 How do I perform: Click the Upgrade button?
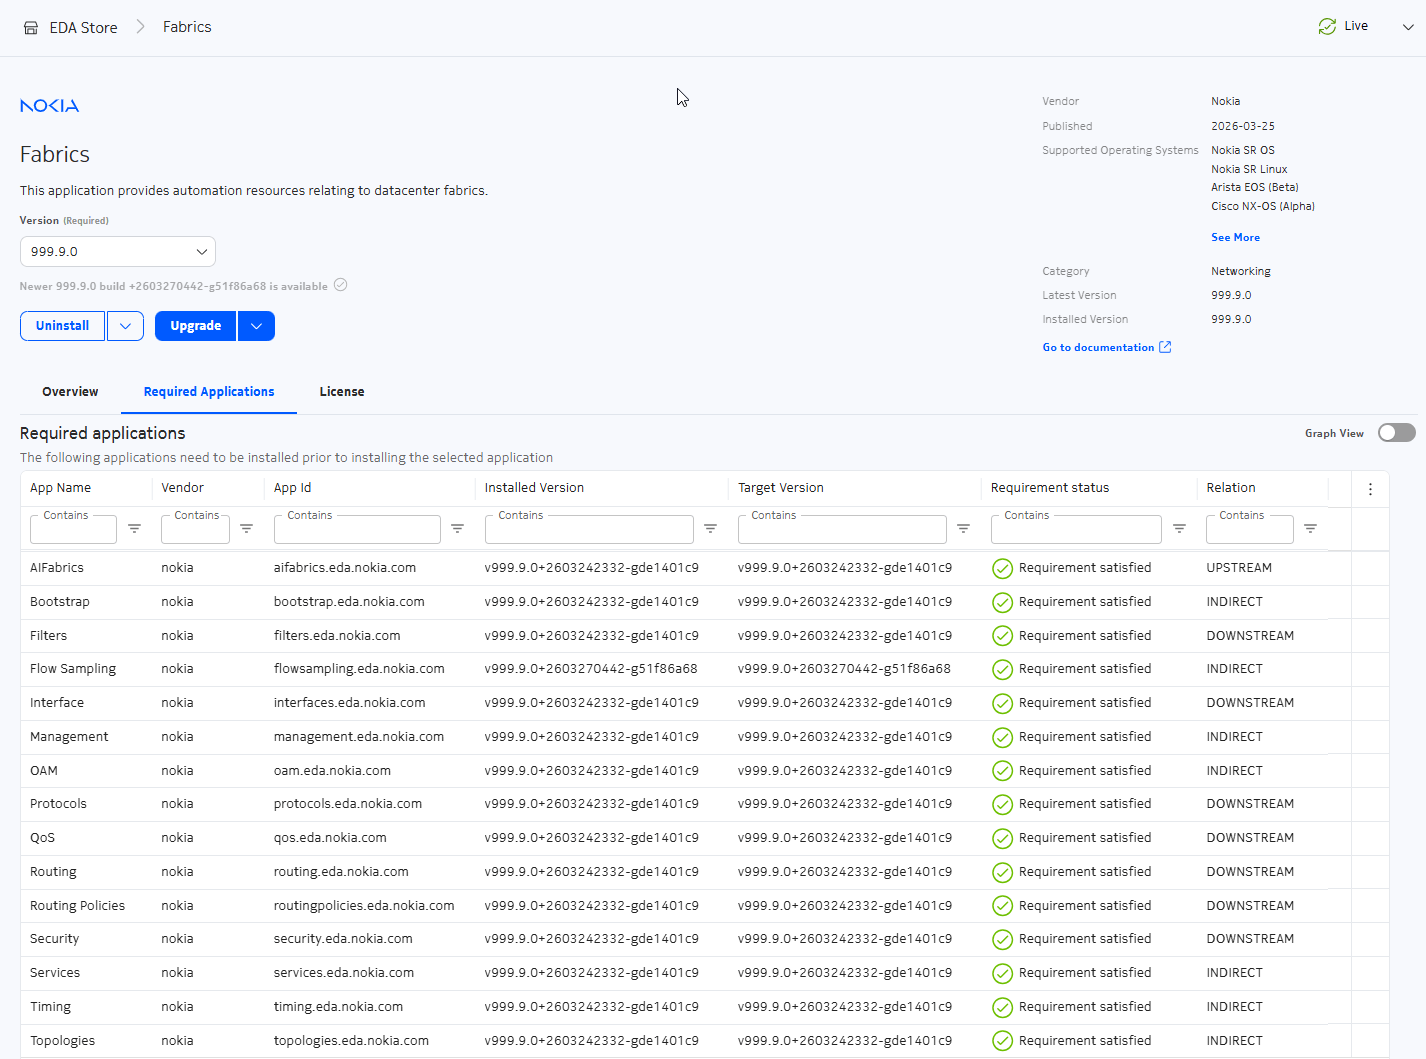pos(196,326)
